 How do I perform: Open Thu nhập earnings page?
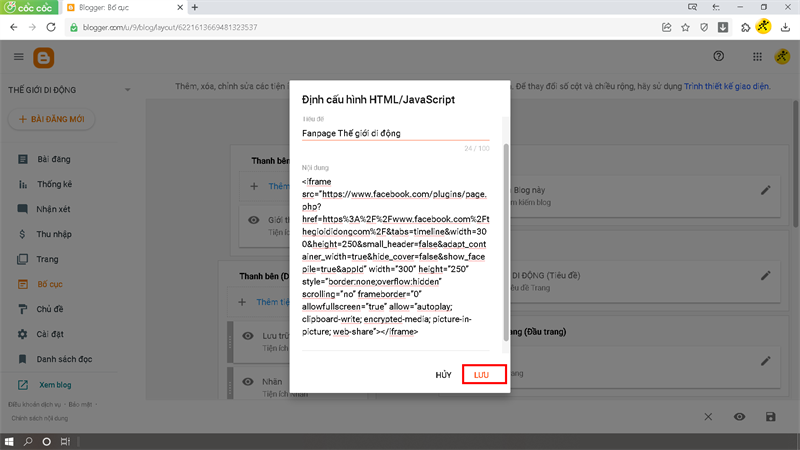tap(54, 234)
